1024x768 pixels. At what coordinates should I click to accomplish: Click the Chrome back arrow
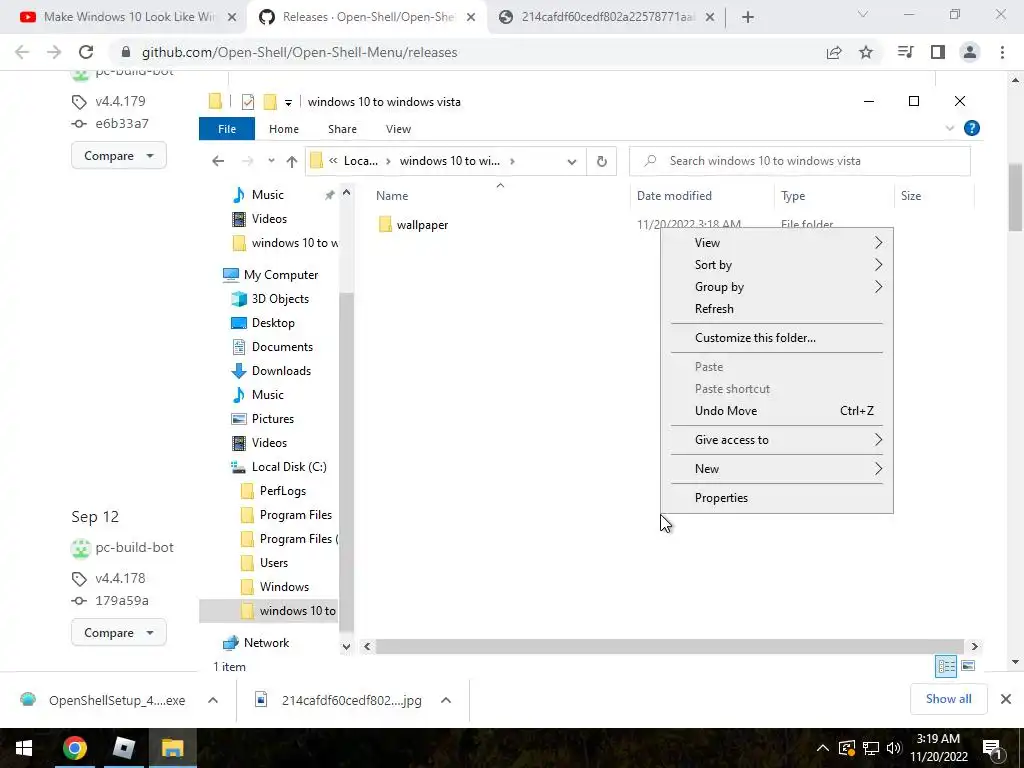[22, 52]
